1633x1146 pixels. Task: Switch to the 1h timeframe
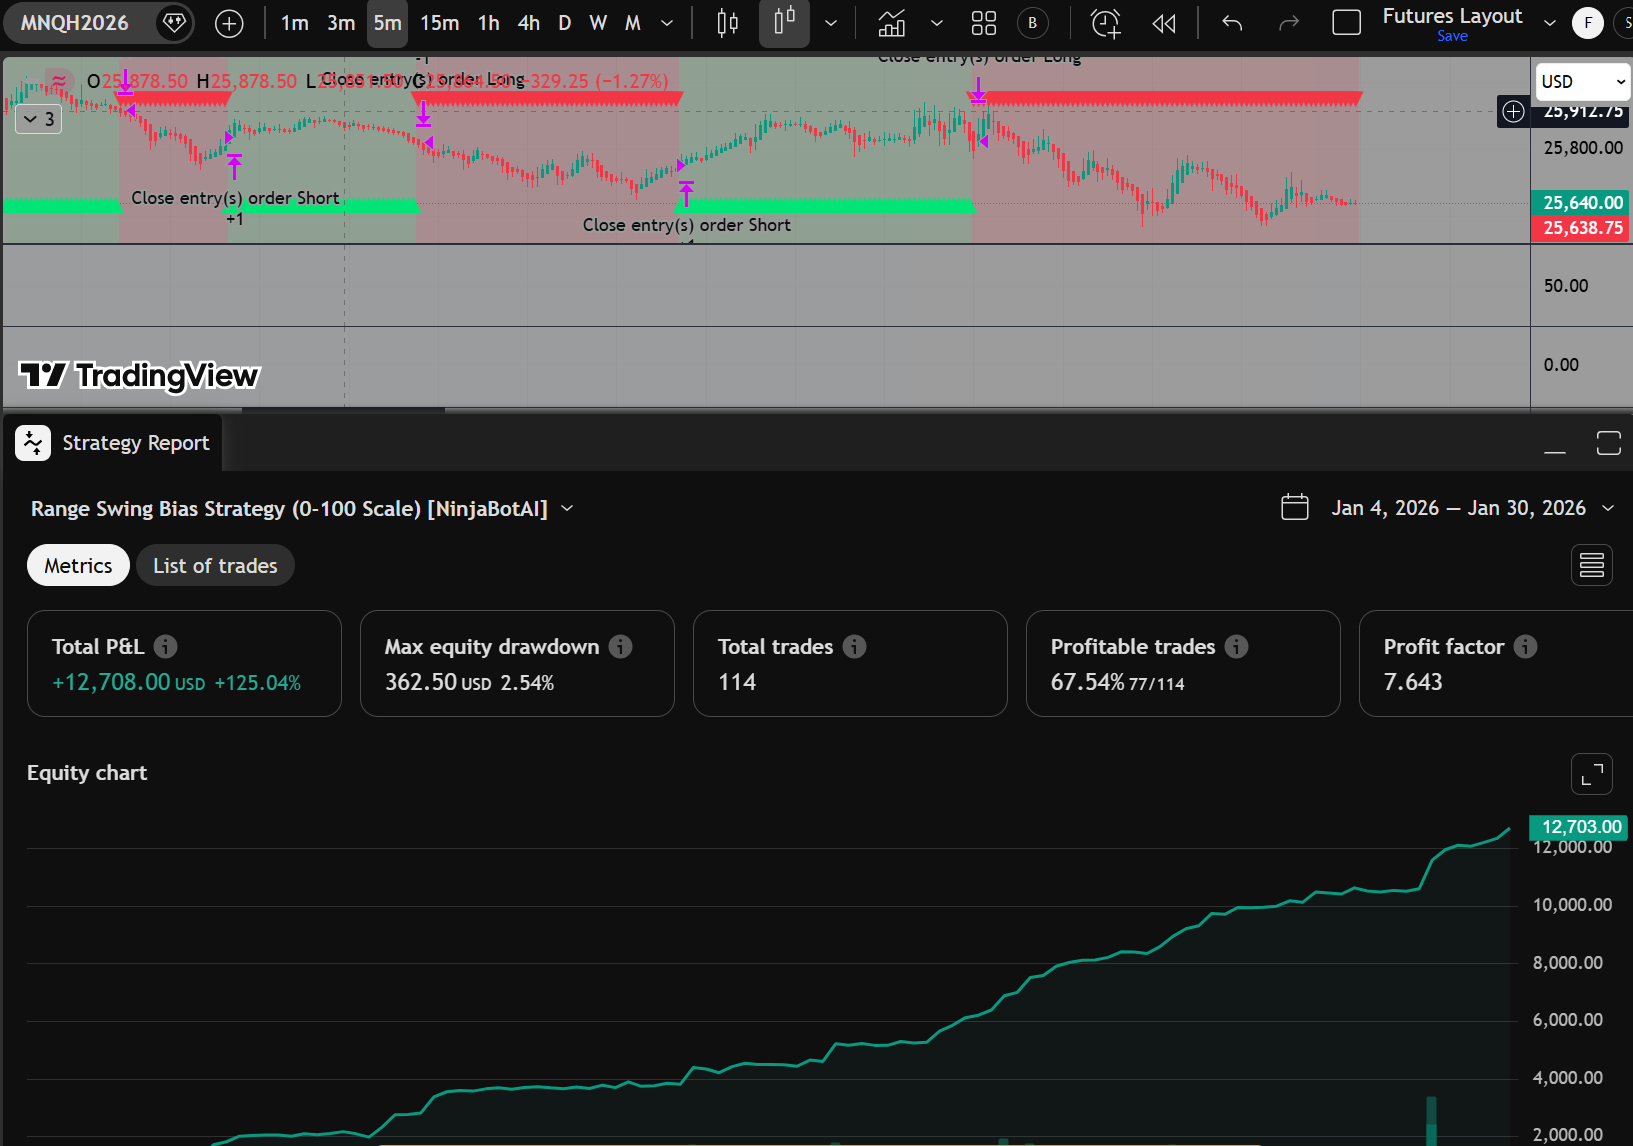488,23
